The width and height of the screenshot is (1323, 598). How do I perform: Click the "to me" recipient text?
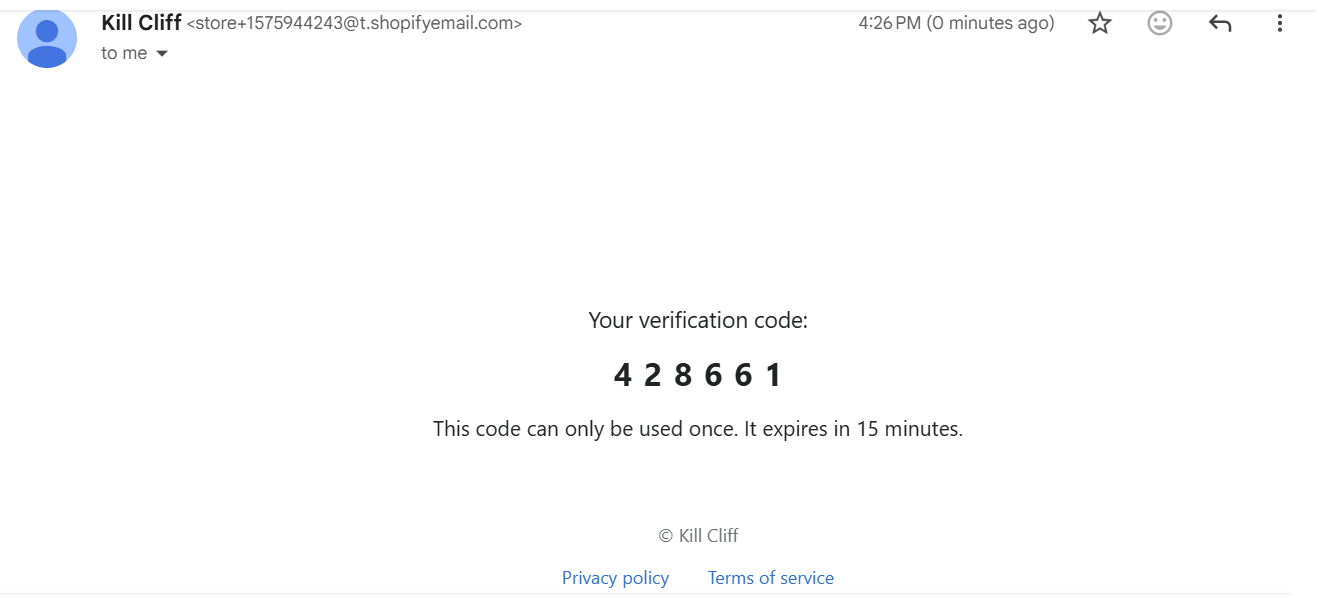pos(124,54)
